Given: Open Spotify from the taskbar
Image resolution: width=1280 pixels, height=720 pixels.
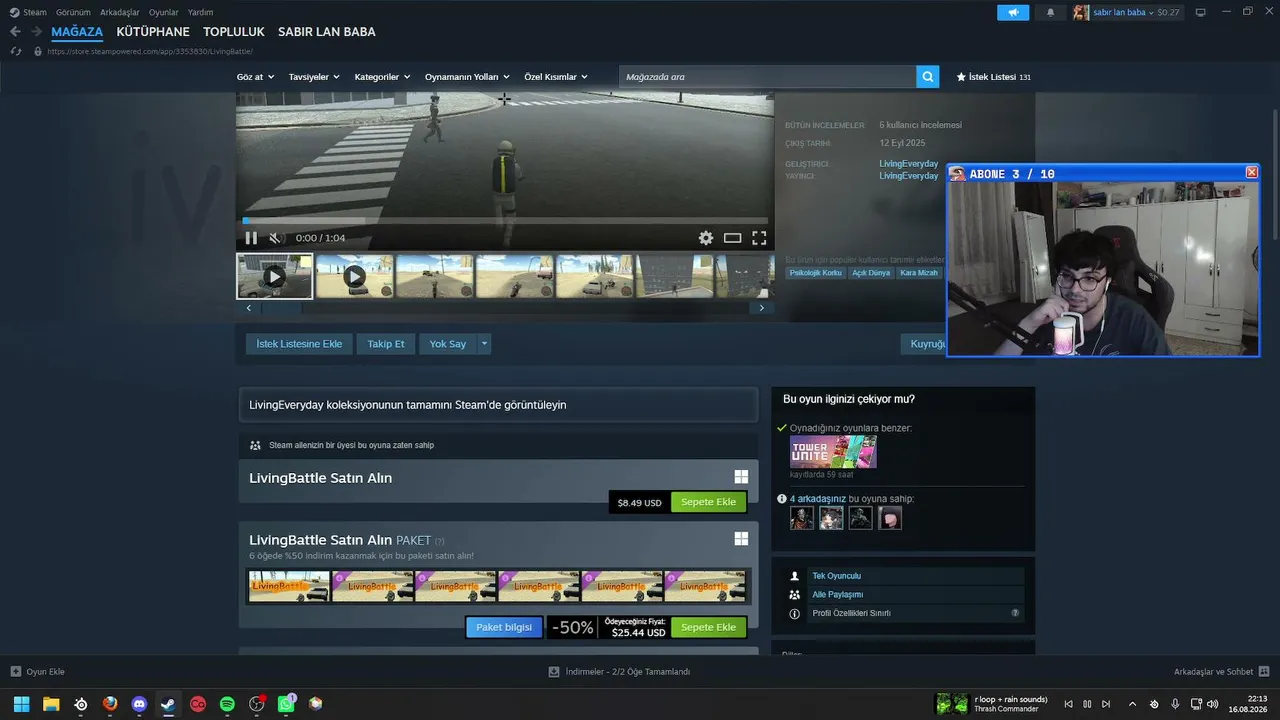Looking at the screenshot, I should click(x=227, y=704).
